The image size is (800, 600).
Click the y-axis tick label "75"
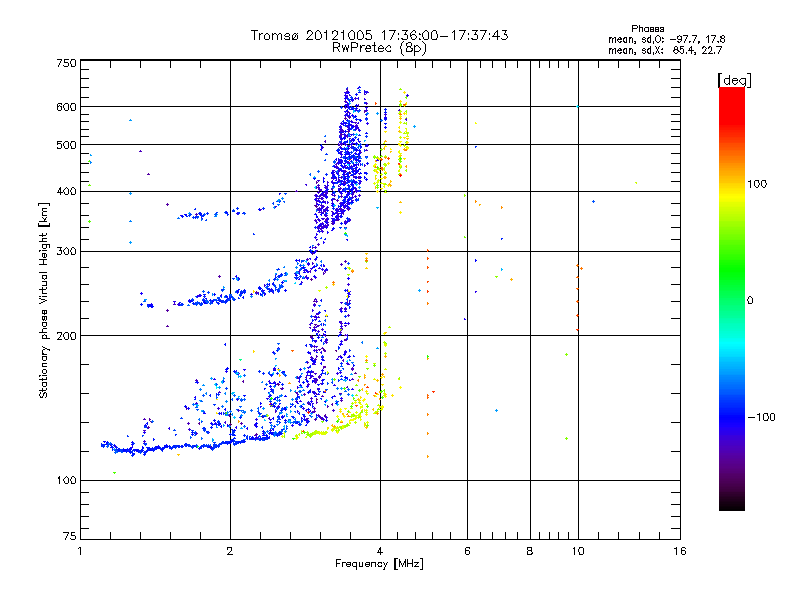(x=70, y=536)
